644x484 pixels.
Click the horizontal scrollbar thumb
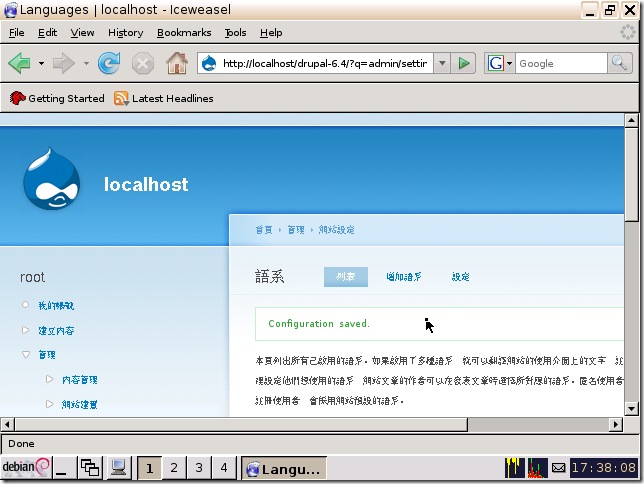coord(241,424)
